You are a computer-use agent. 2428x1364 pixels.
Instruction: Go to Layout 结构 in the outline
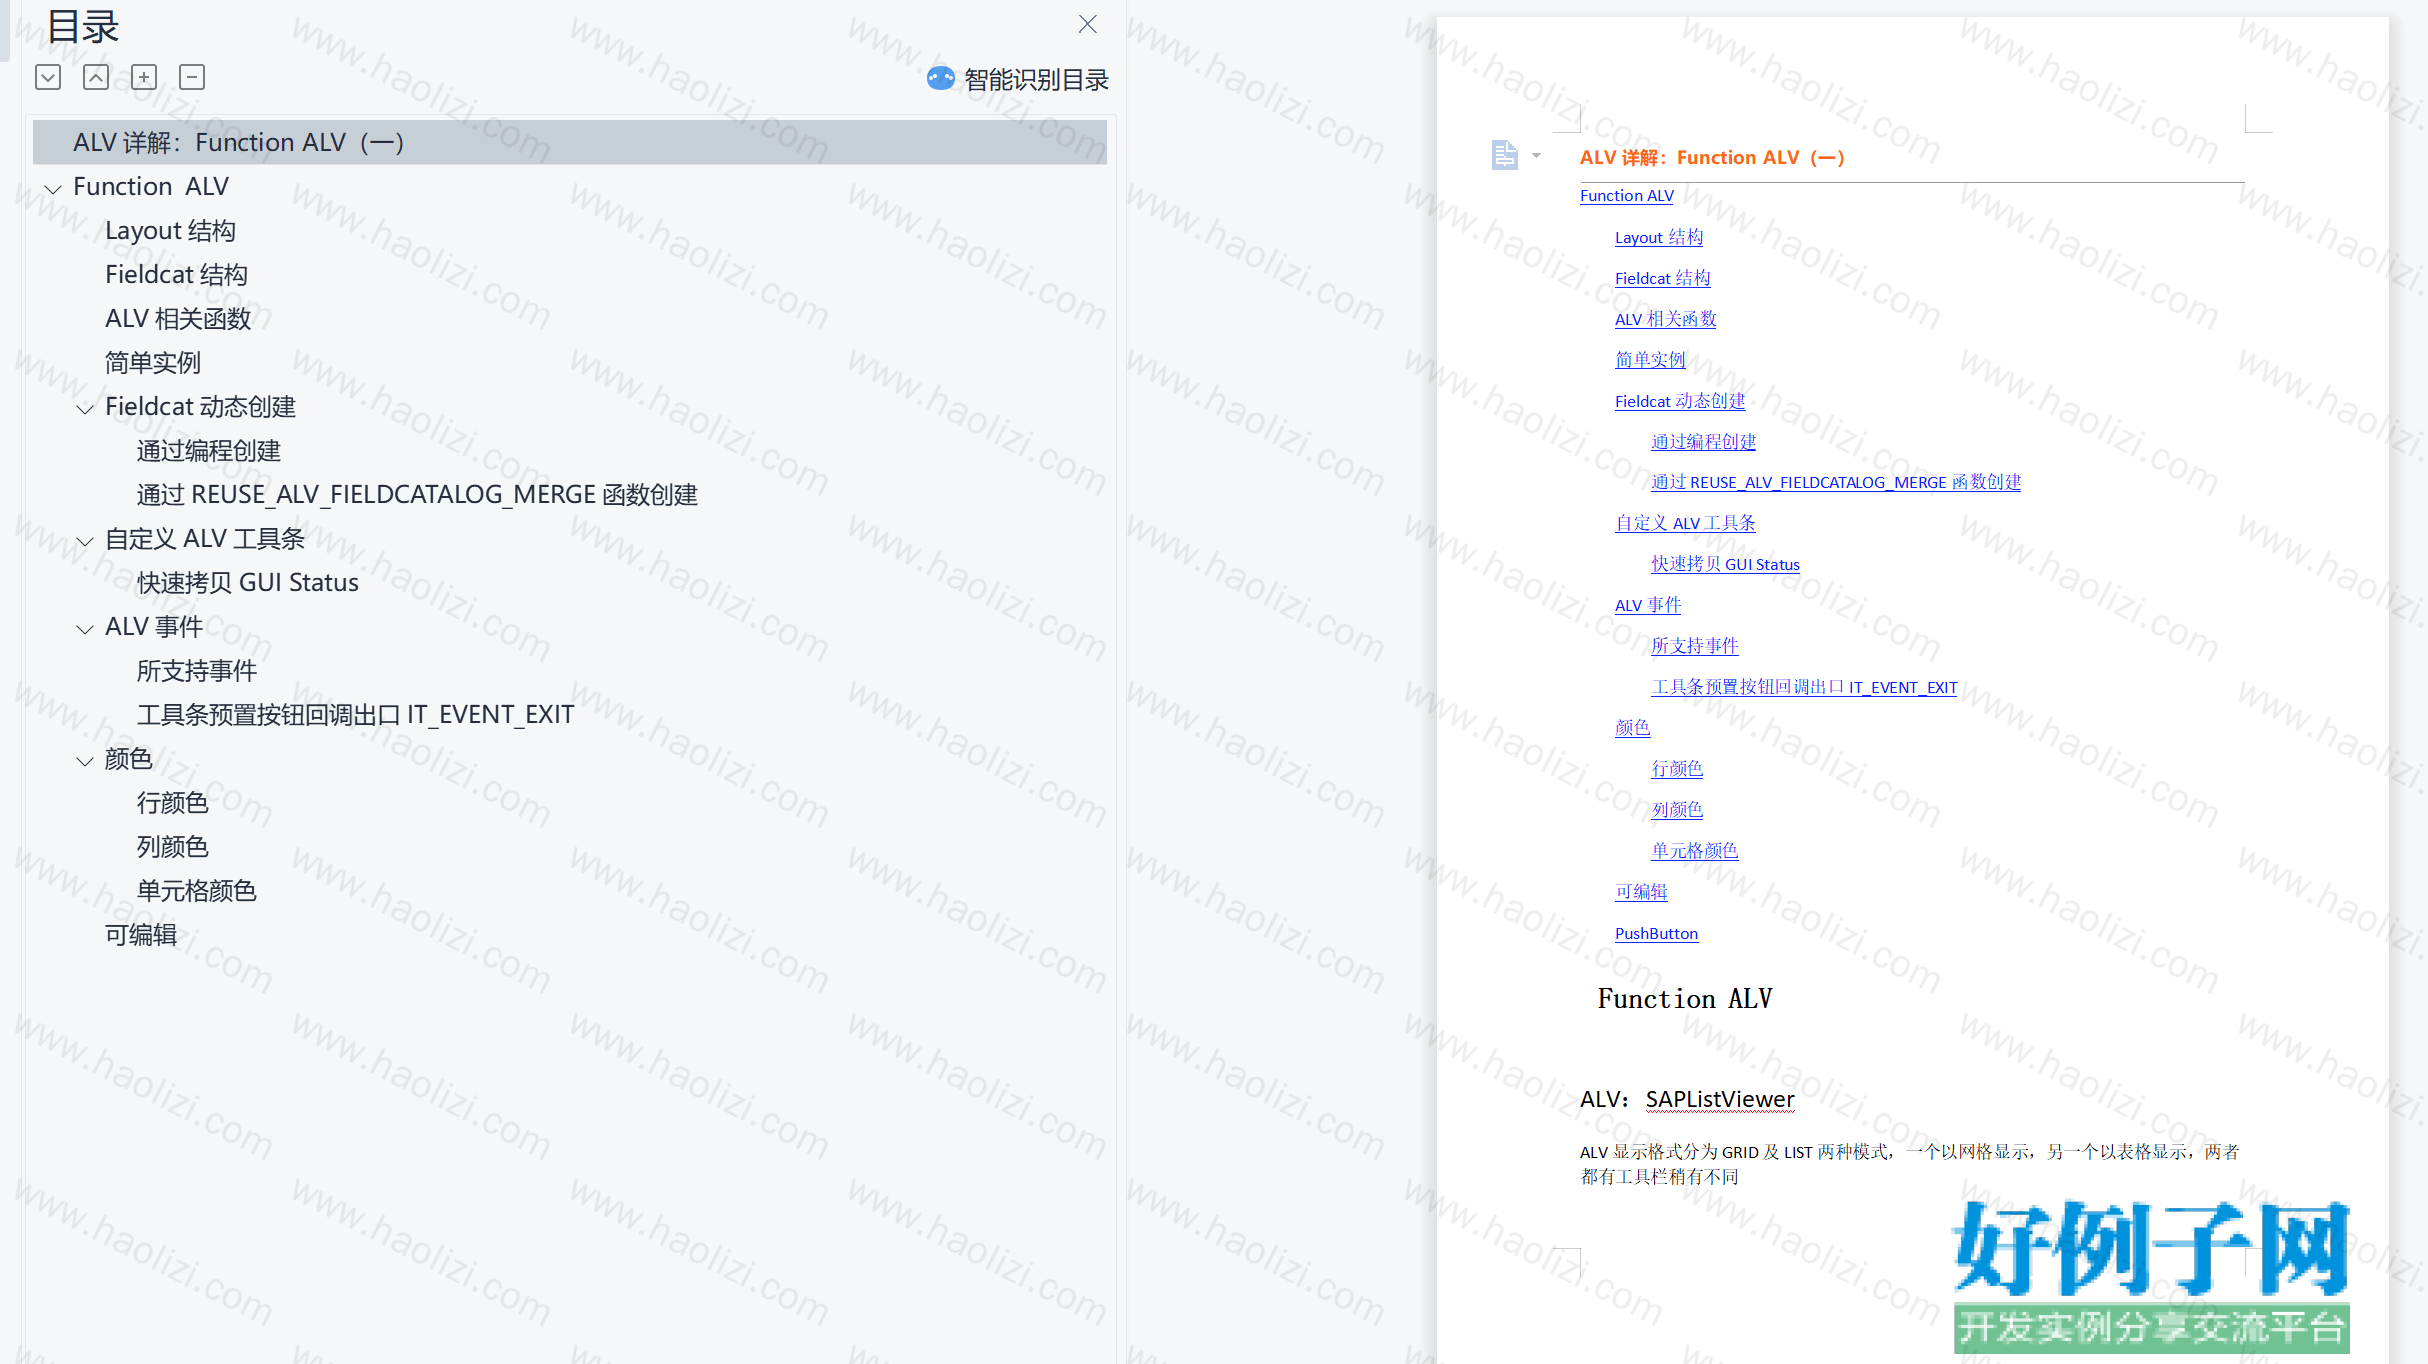coord(170,230)
